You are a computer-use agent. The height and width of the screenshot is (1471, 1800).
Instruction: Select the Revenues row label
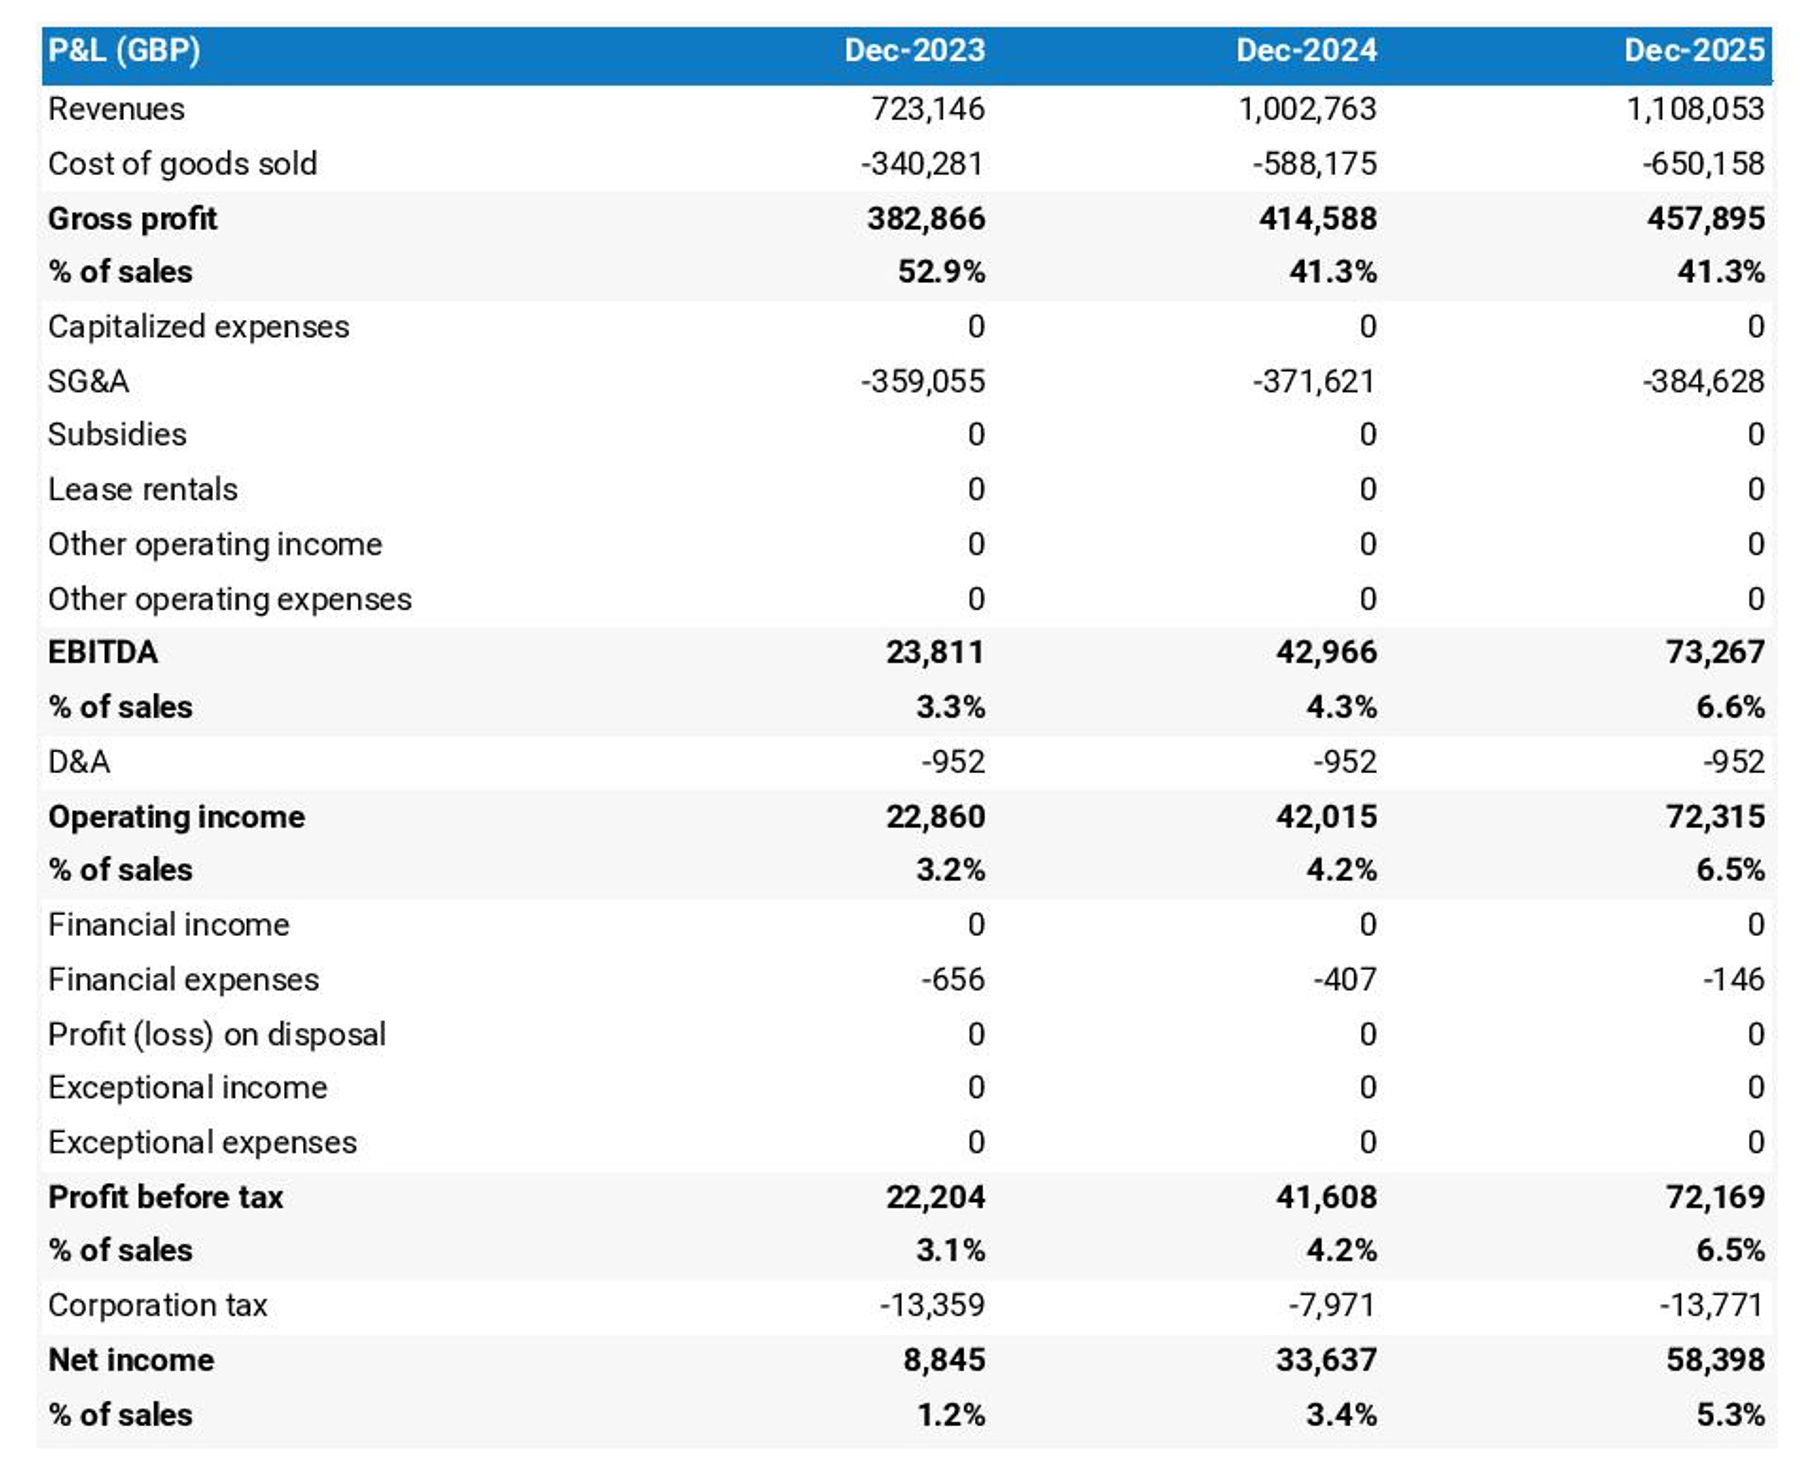point(116,109)
